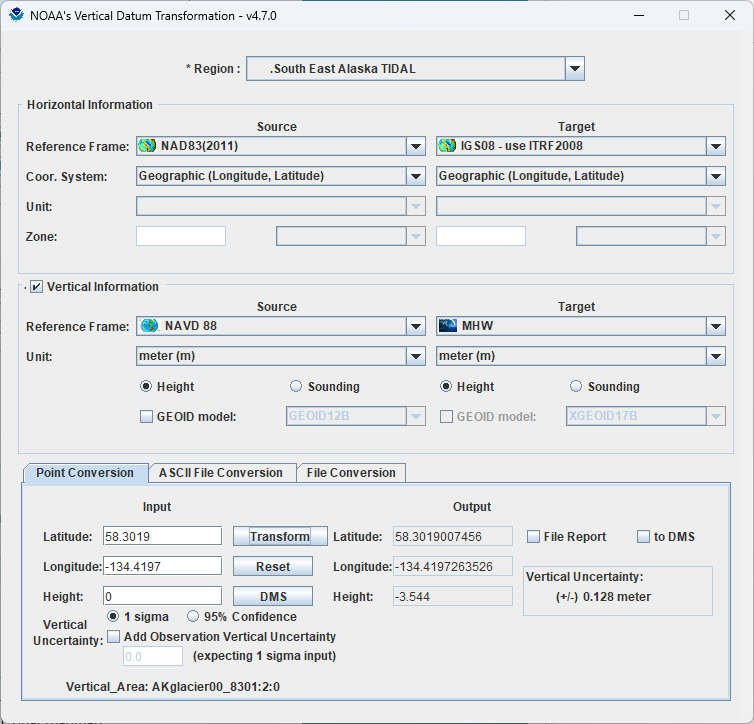Click the Vertical_Area AKglacier00_8301 text
Screen dimensions: 754x724
pyautogui.click(x=173, y=687)
